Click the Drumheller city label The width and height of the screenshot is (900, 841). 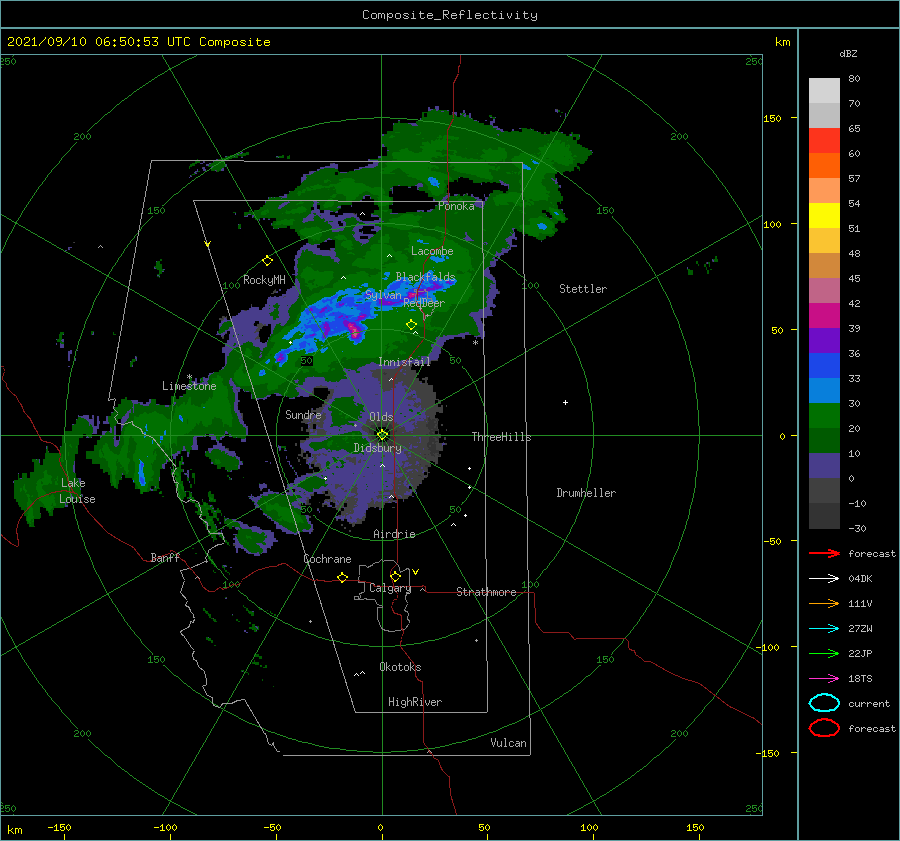pyautogui.click(x=586, y=493)
